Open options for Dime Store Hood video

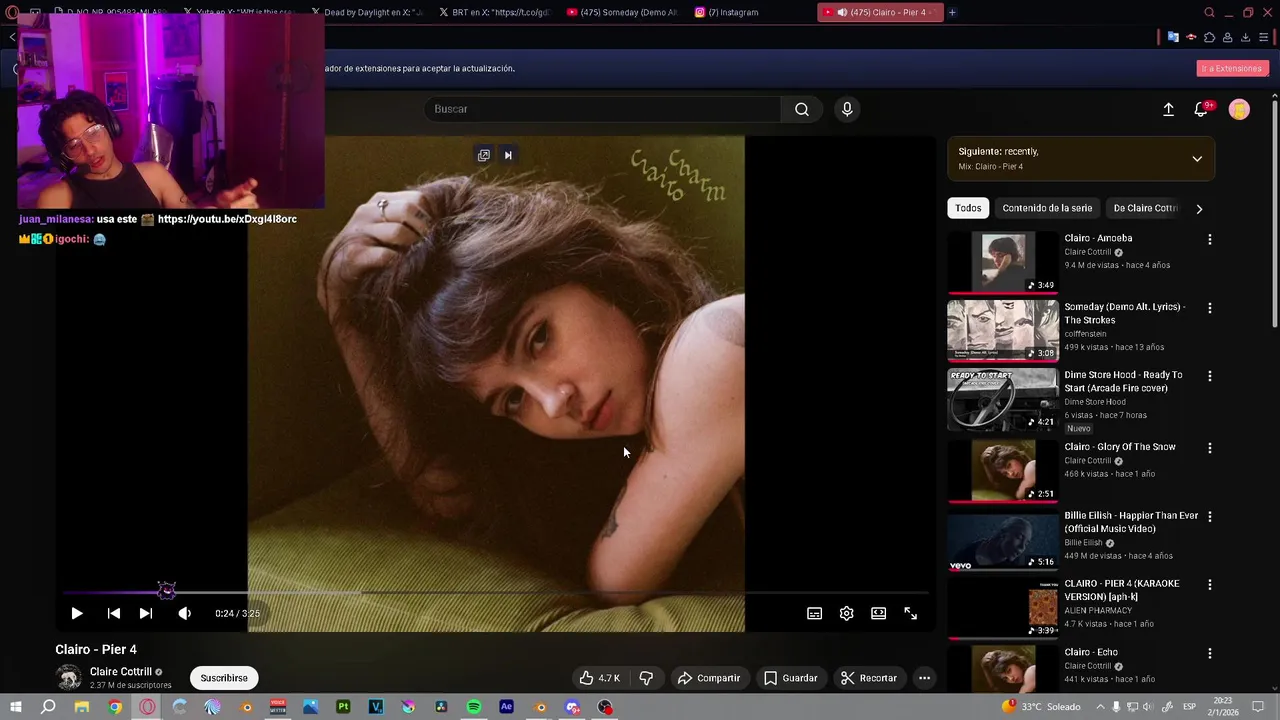tap(1209, 376)
